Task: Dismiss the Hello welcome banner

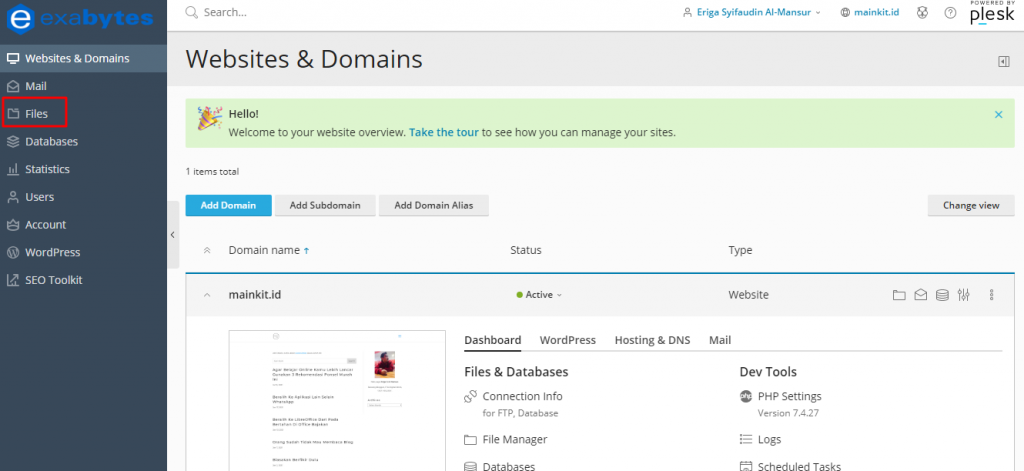Action: 998,115
